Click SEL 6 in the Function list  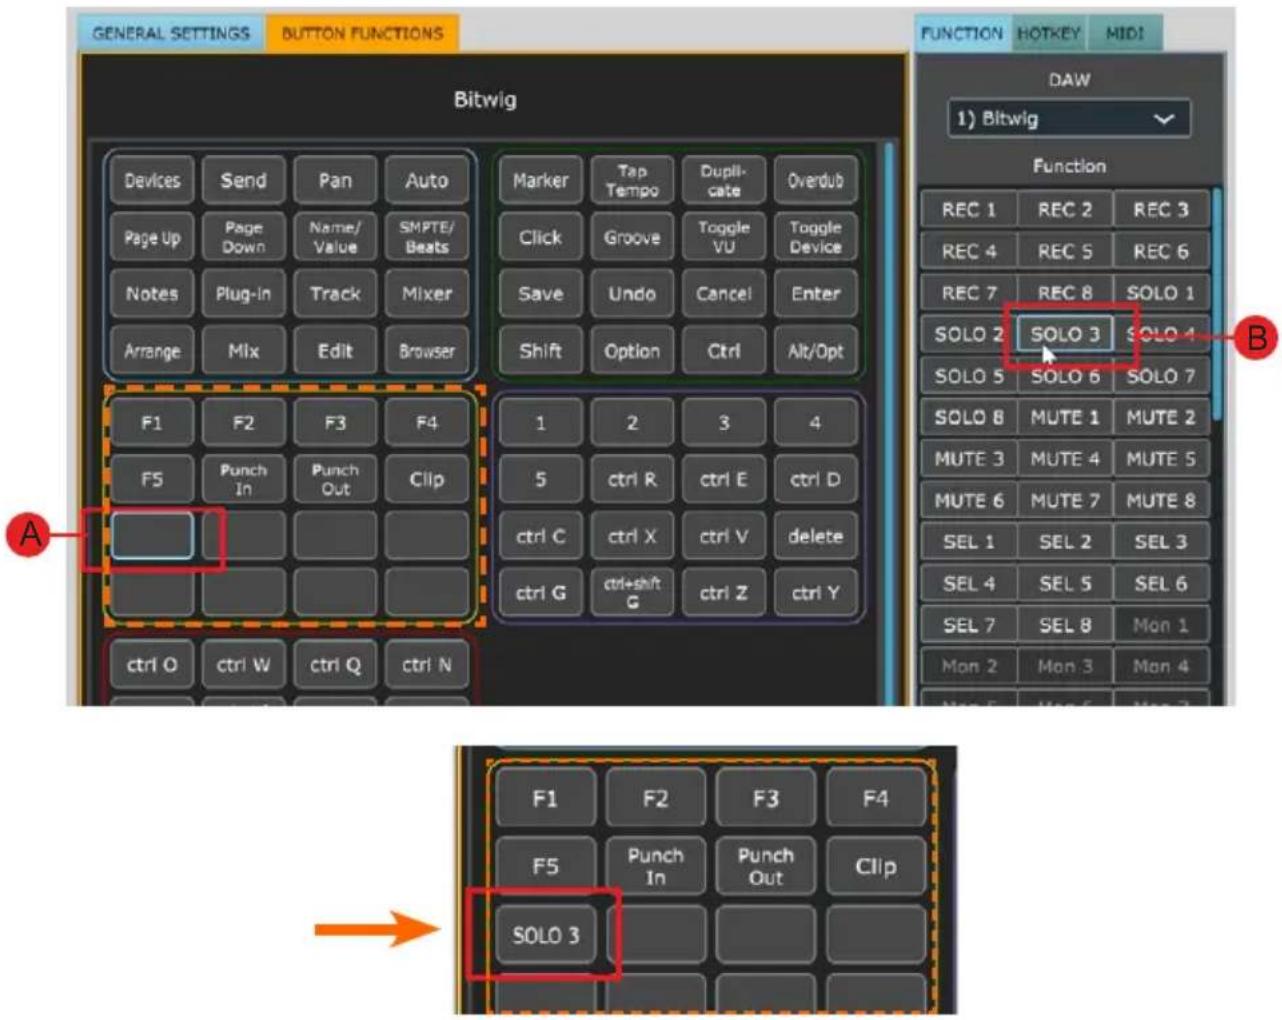(1161, 583)
